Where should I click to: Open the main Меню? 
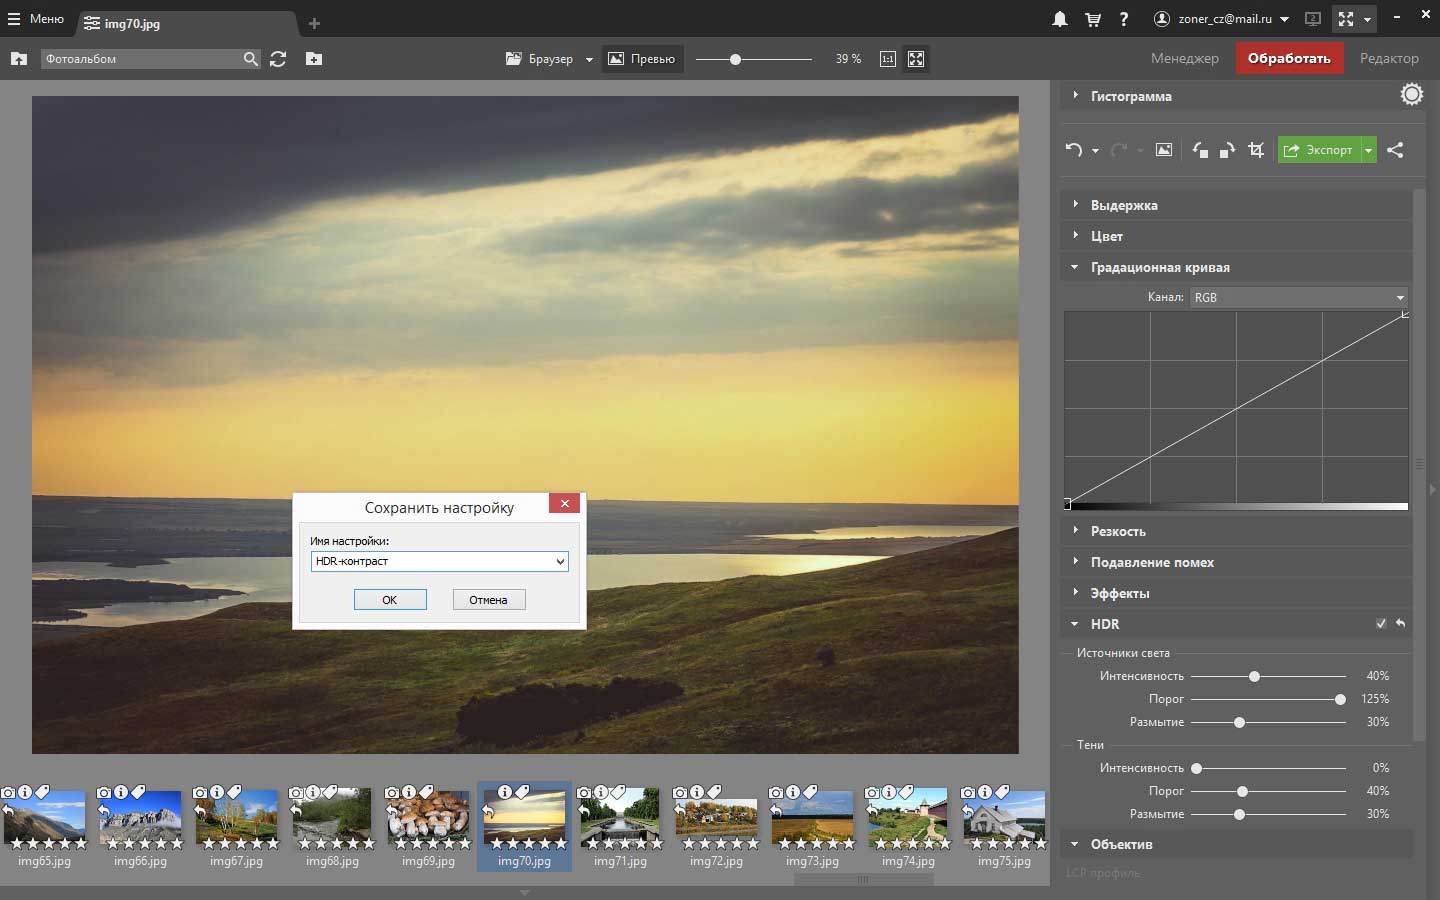(x=36, y=19)
